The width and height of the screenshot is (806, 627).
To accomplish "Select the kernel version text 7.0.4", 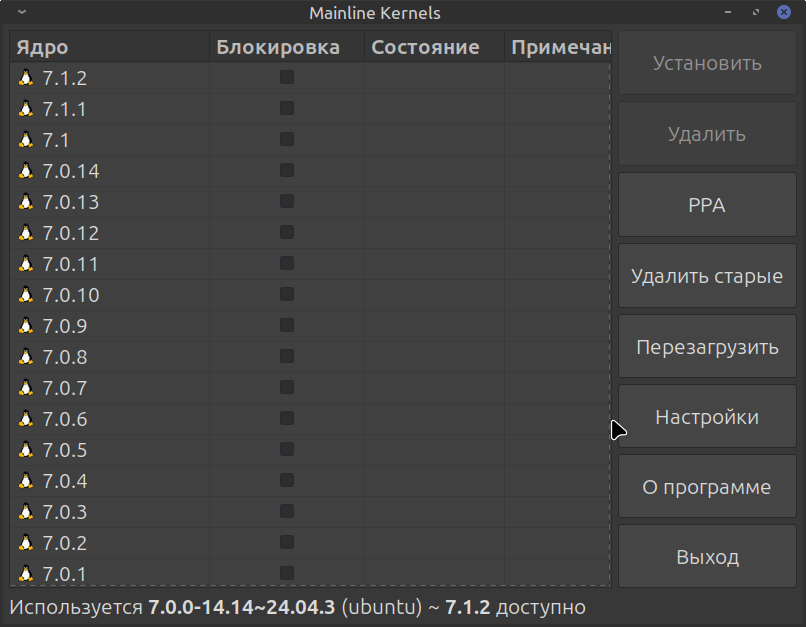I will click(65, 481).
